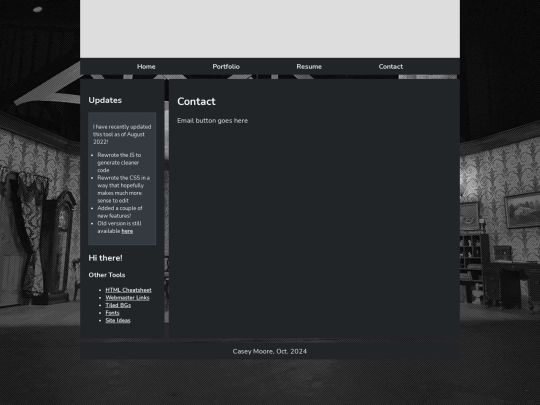Open the Resume nav item

(309, 66)
